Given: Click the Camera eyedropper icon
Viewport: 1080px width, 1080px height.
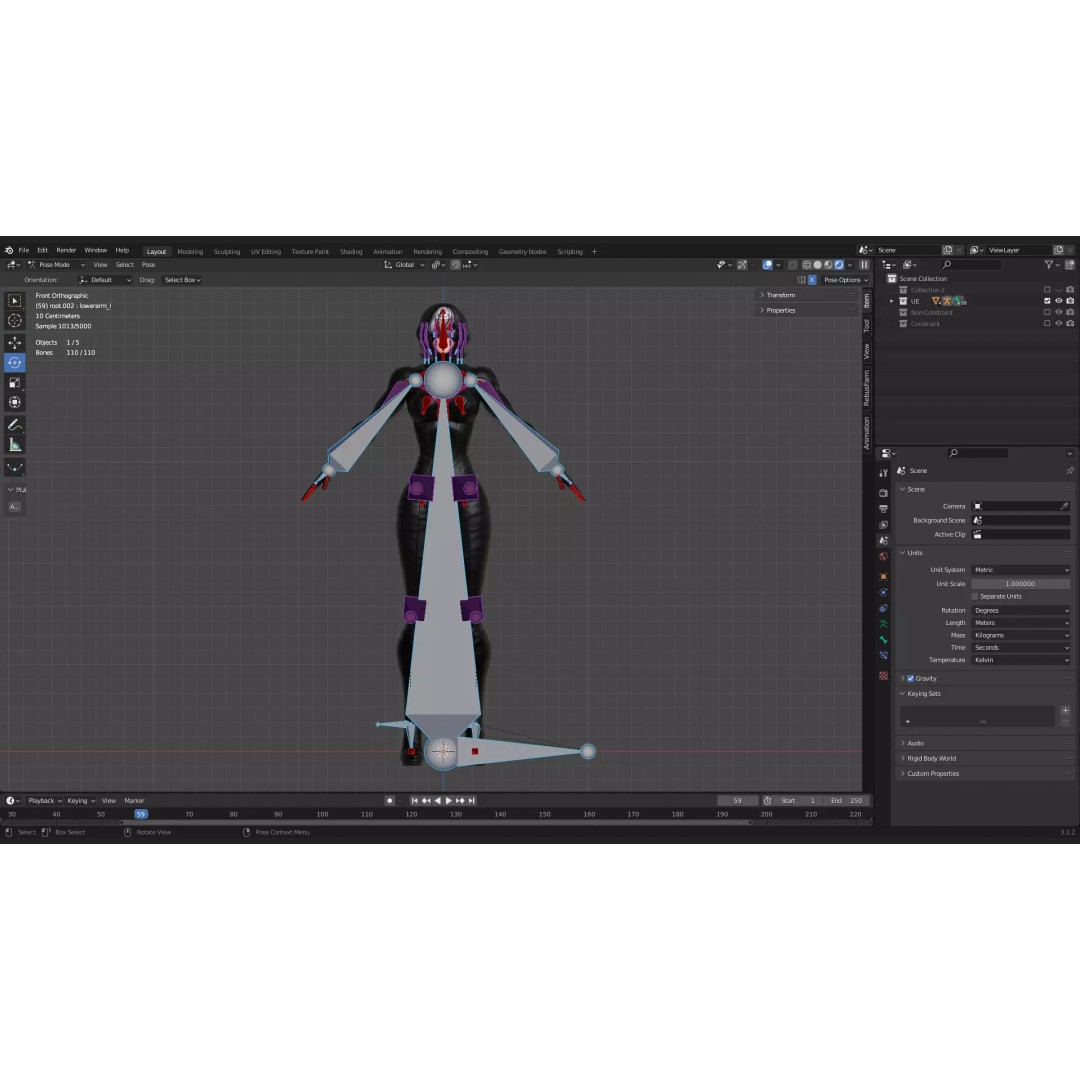Looking at the screenshot, I should coord(1064,506).
